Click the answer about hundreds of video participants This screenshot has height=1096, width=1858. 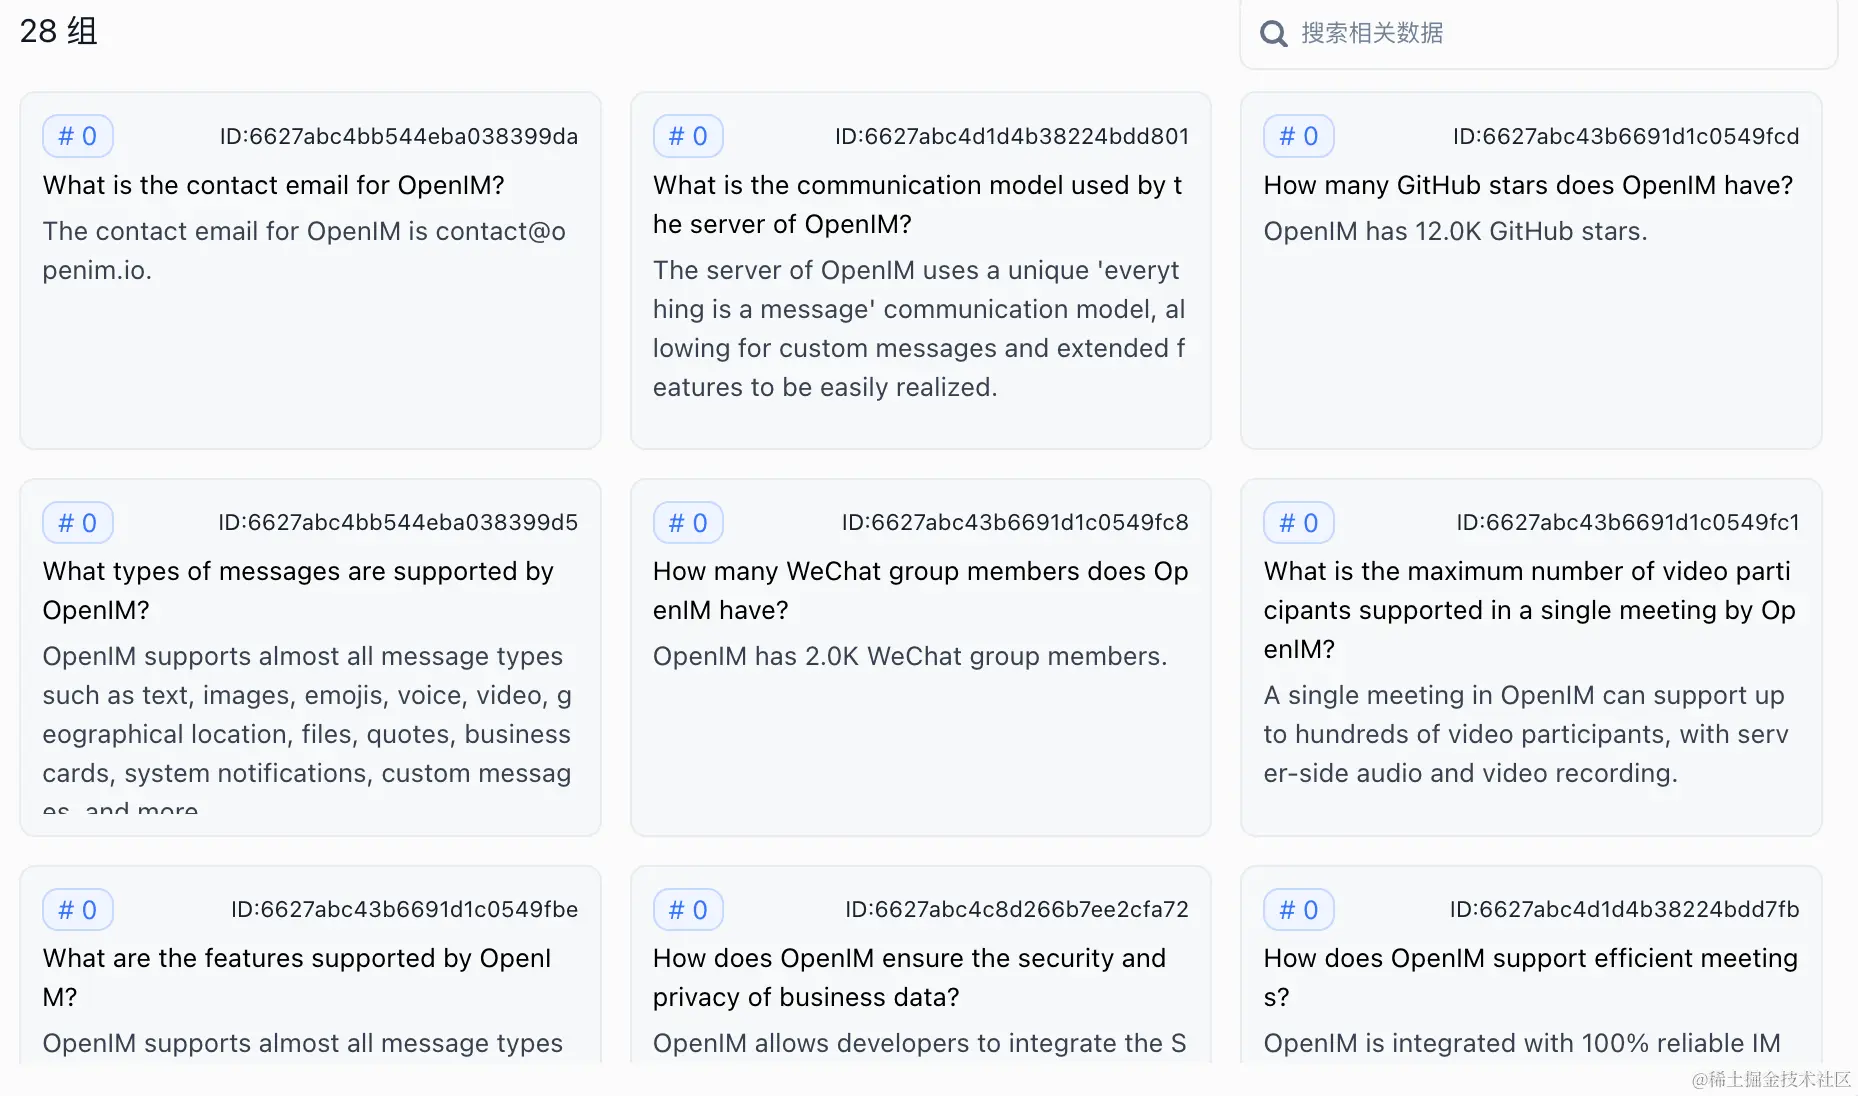tap(1525, 734)
